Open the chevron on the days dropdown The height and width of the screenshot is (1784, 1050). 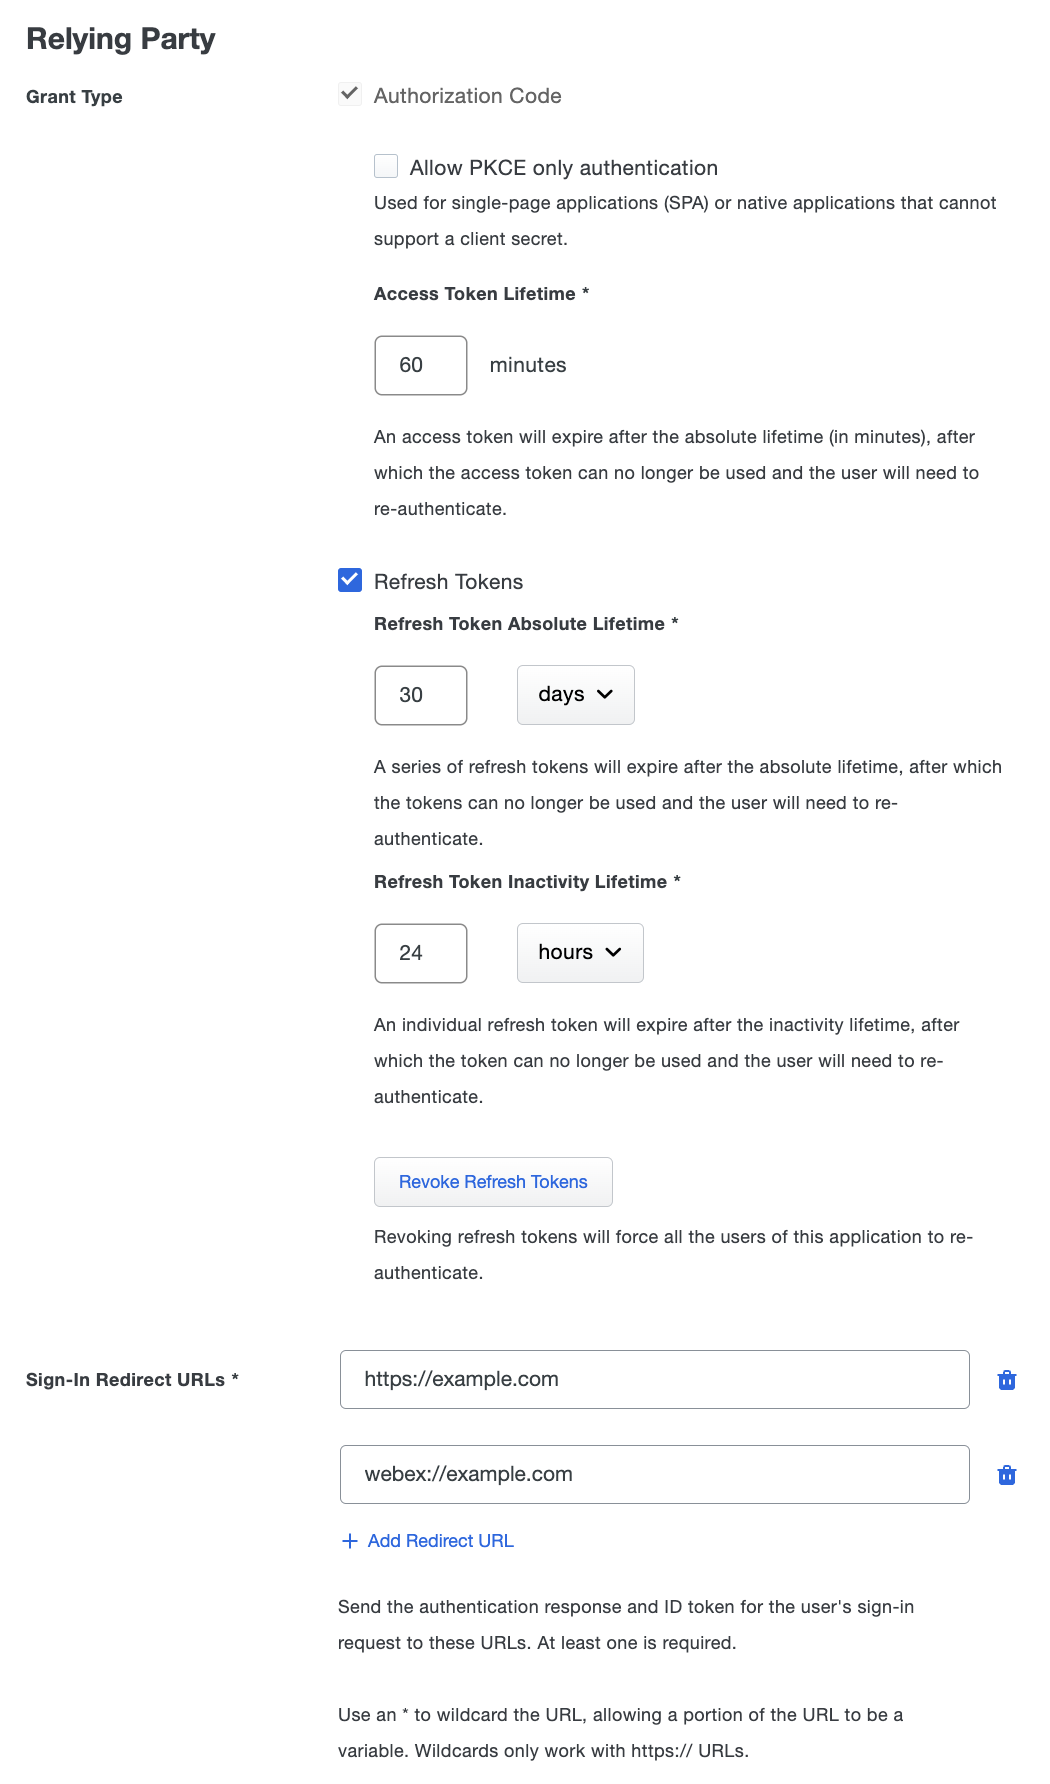606,694
